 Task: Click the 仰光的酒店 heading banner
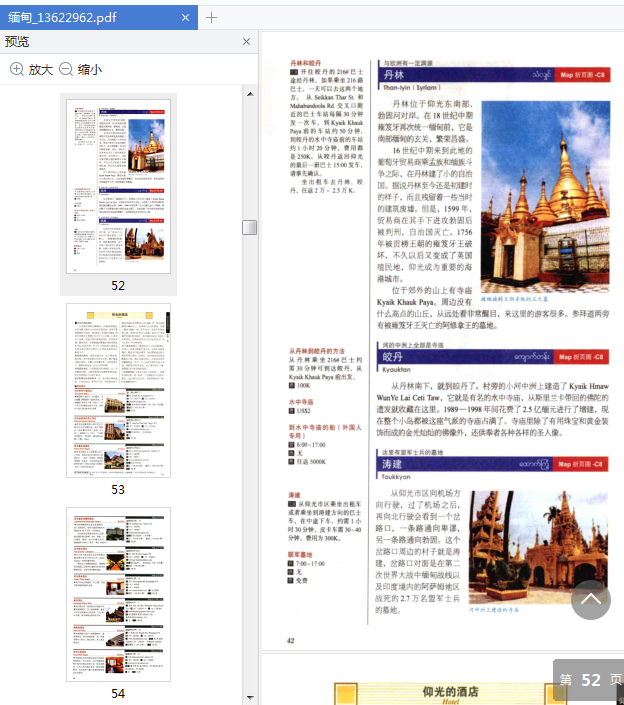[x=450, y=693]
